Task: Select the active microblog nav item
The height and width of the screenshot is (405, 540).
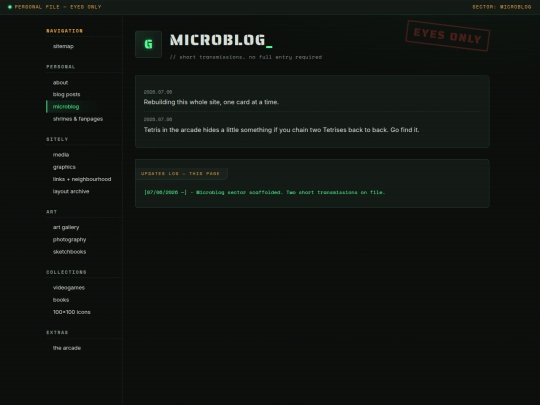Action: tap(66, 107)
